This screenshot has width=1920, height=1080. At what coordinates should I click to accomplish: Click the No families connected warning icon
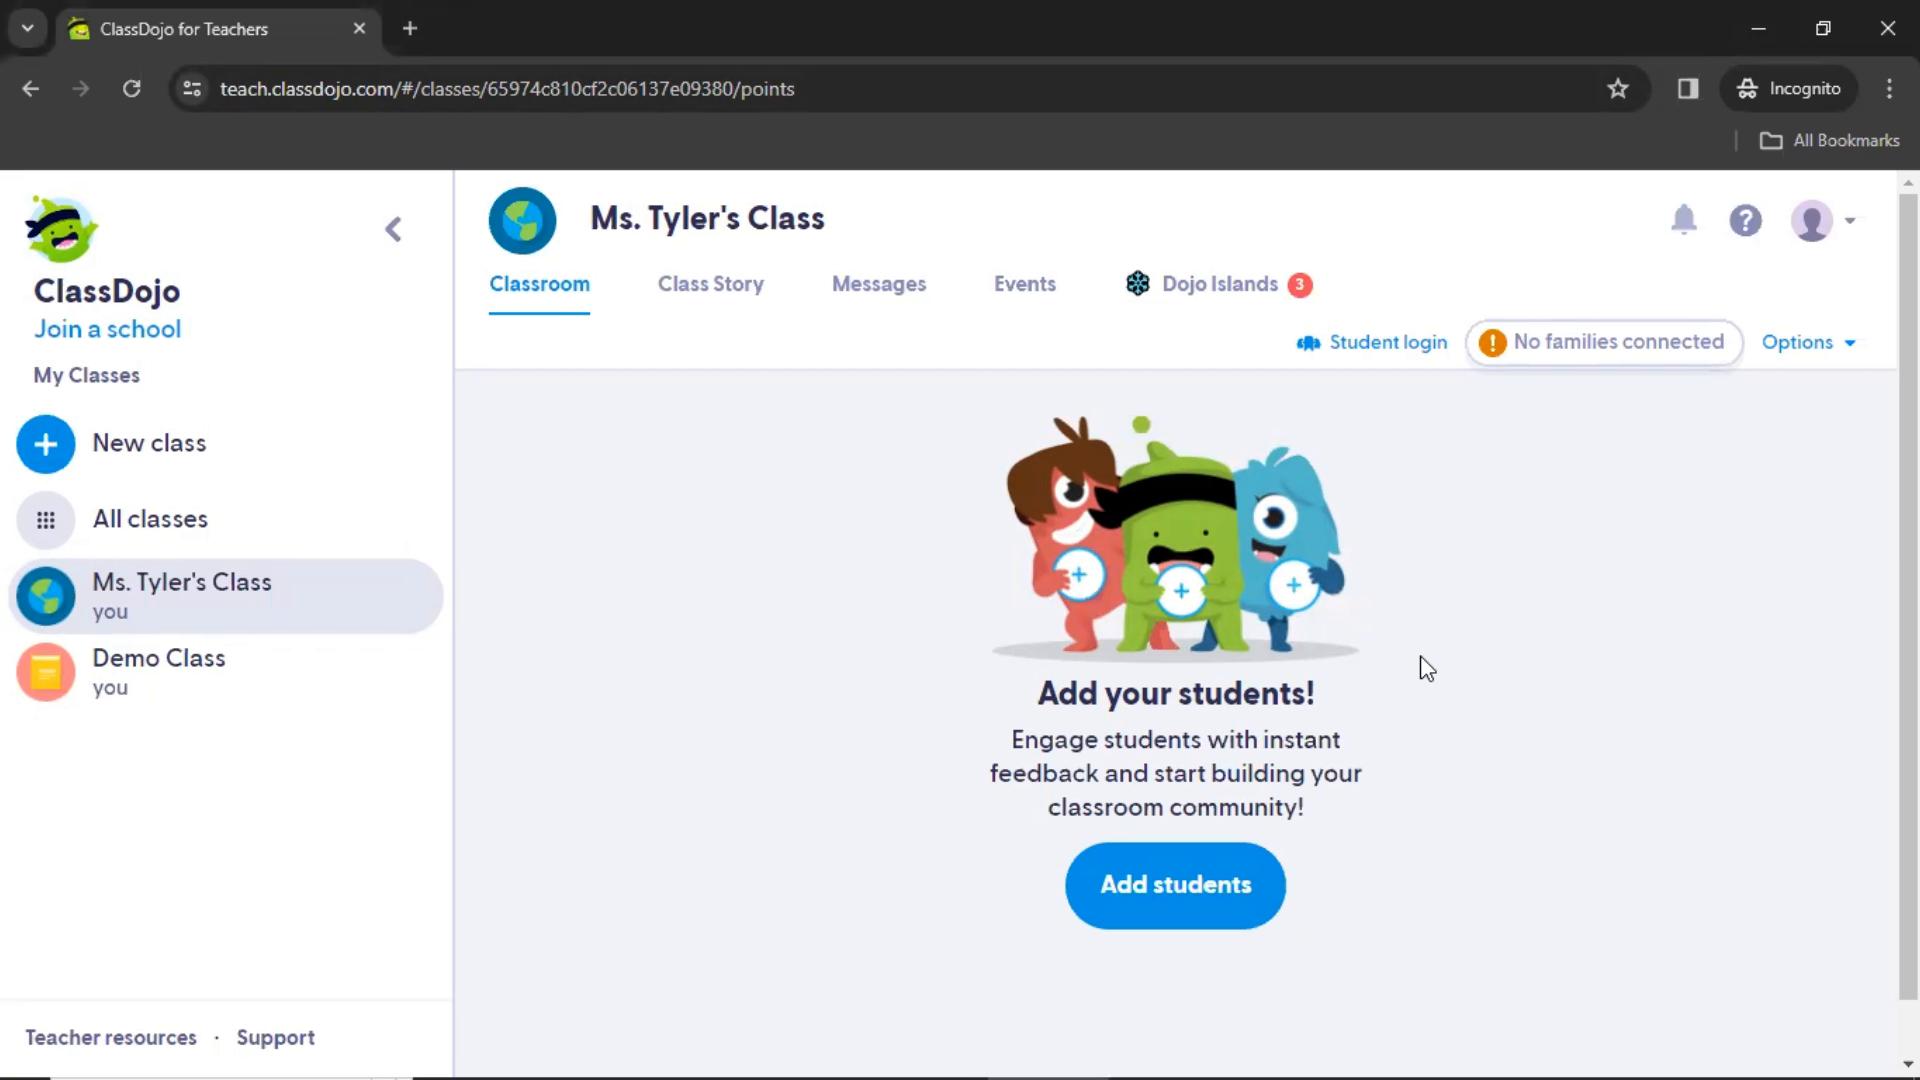[x=1491, y=342]
